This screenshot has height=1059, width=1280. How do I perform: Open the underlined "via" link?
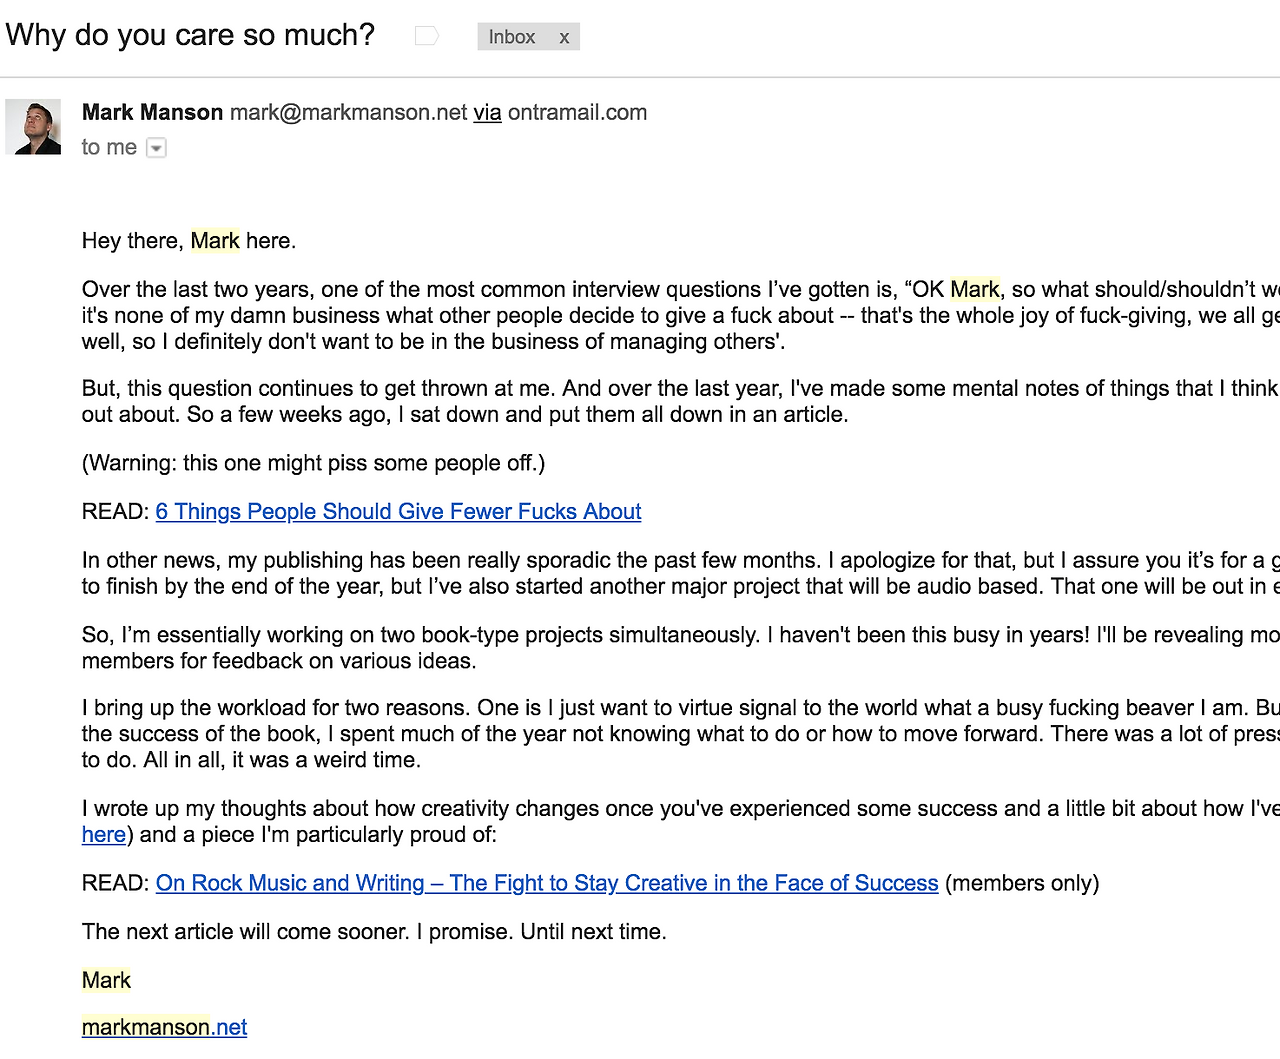point(487,112)
